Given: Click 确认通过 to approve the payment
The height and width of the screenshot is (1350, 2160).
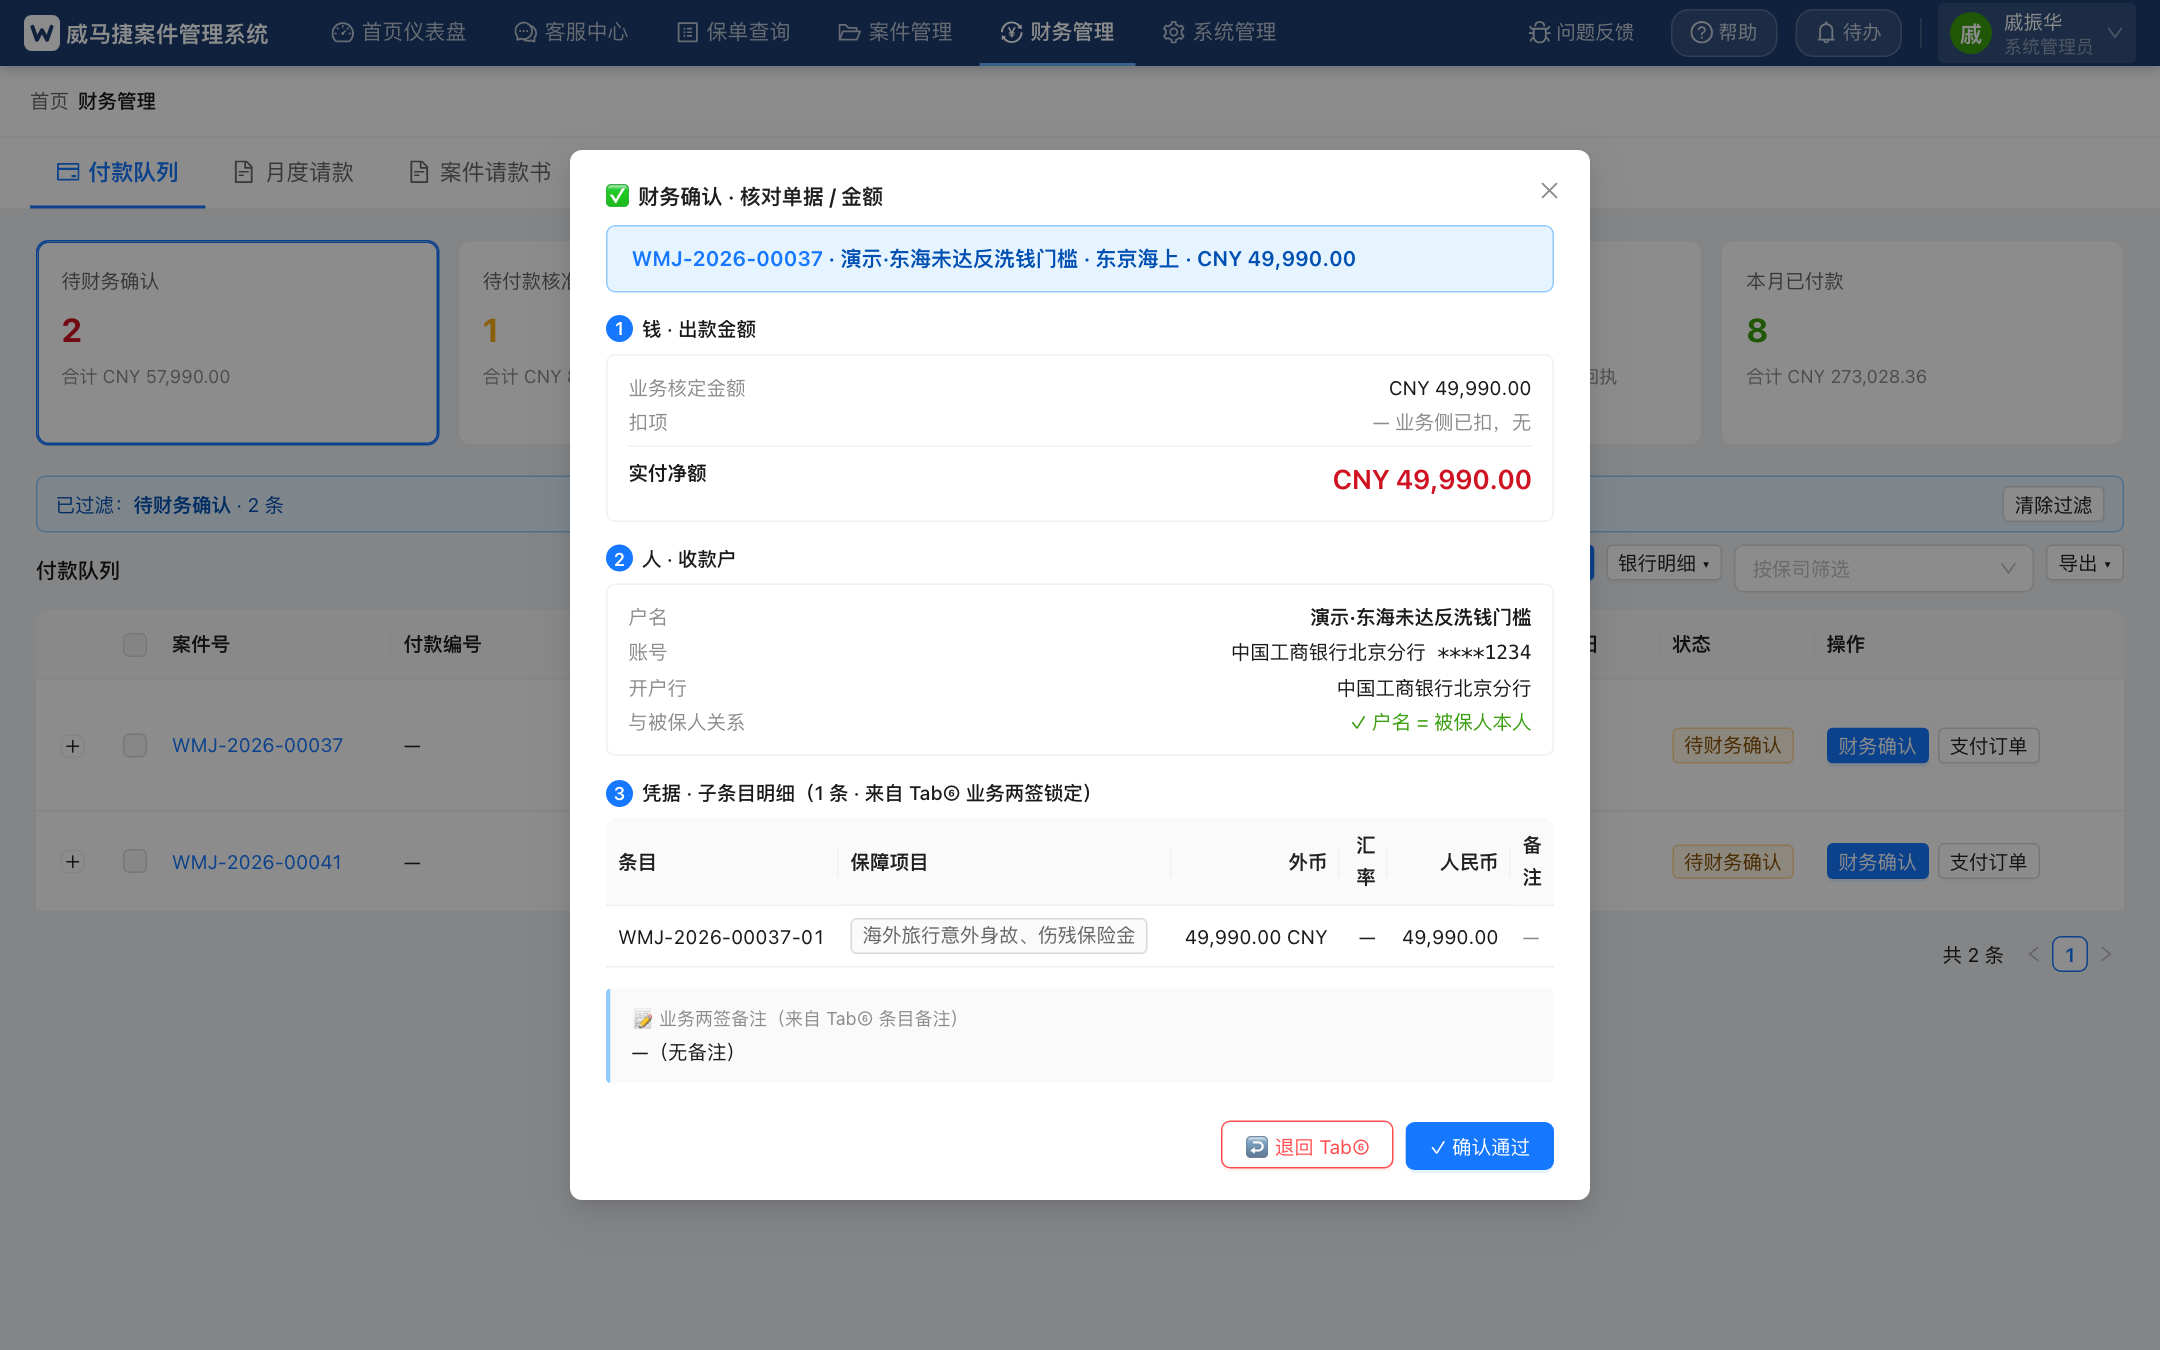Looking at the screenshot, I should coord(1479,1146).
